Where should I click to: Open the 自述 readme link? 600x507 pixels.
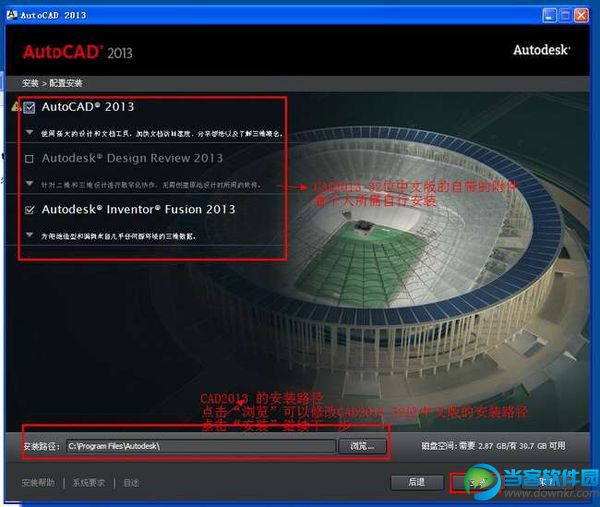(131, 483)
